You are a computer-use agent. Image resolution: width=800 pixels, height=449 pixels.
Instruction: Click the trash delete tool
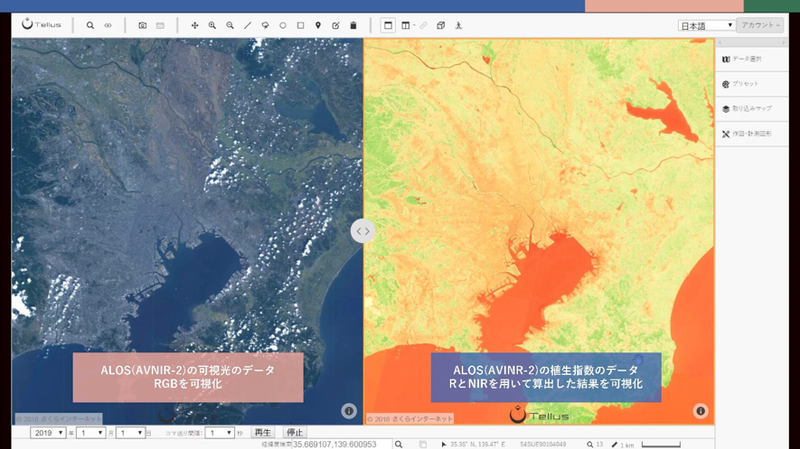pyautogui.click(x=353, y=26)
